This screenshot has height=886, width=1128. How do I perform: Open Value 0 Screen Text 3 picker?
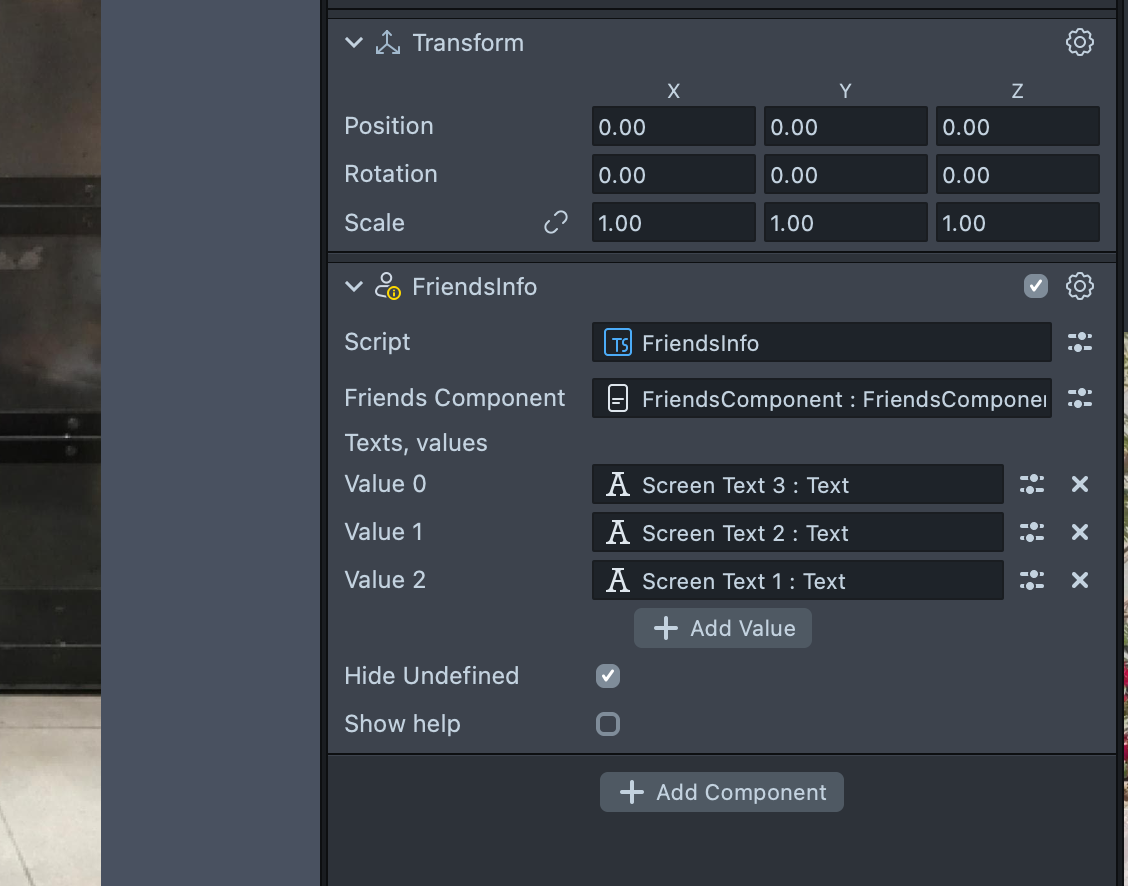797,485
